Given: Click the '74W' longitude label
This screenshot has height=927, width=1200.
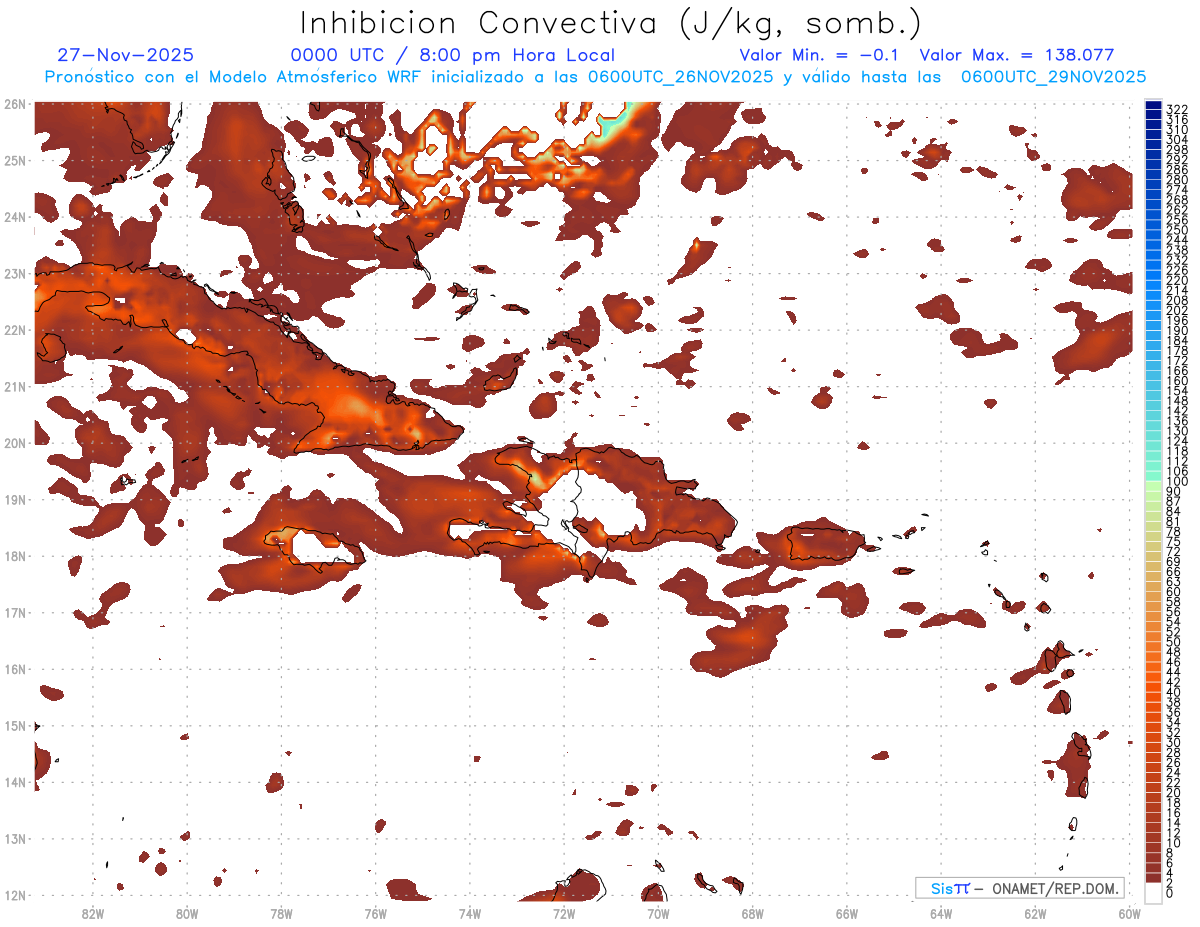Looking at the screenshot, I should coord(469,913).
